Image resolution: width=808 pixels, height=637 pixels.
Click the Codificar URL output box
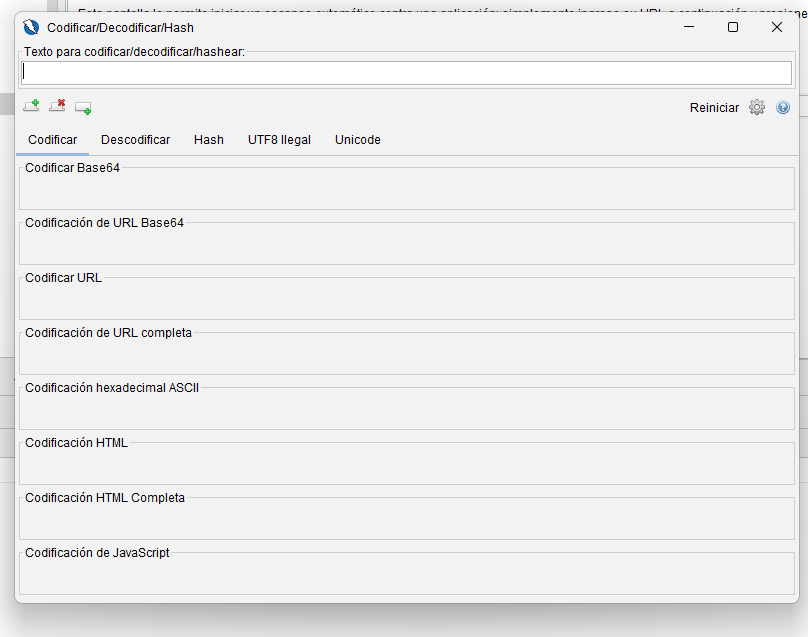coord(406,302)
